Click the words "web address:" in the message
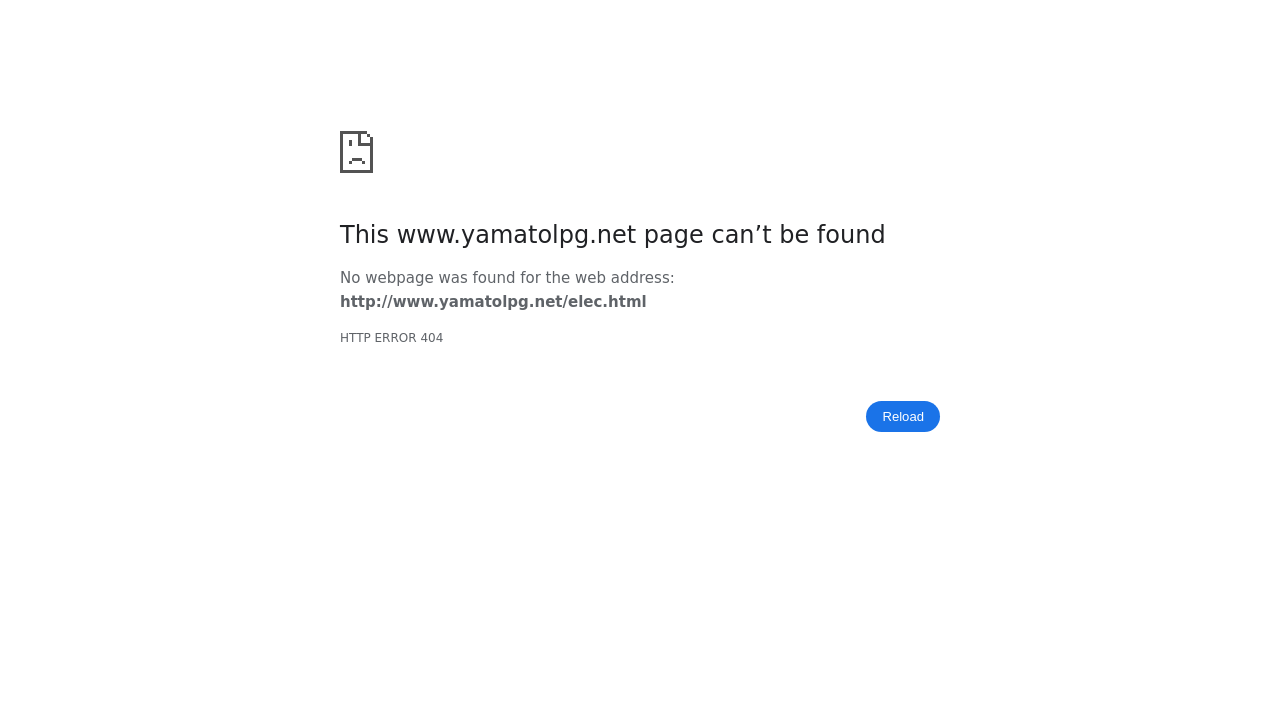Screen dimensions: 1280x720 coord(625,278)
